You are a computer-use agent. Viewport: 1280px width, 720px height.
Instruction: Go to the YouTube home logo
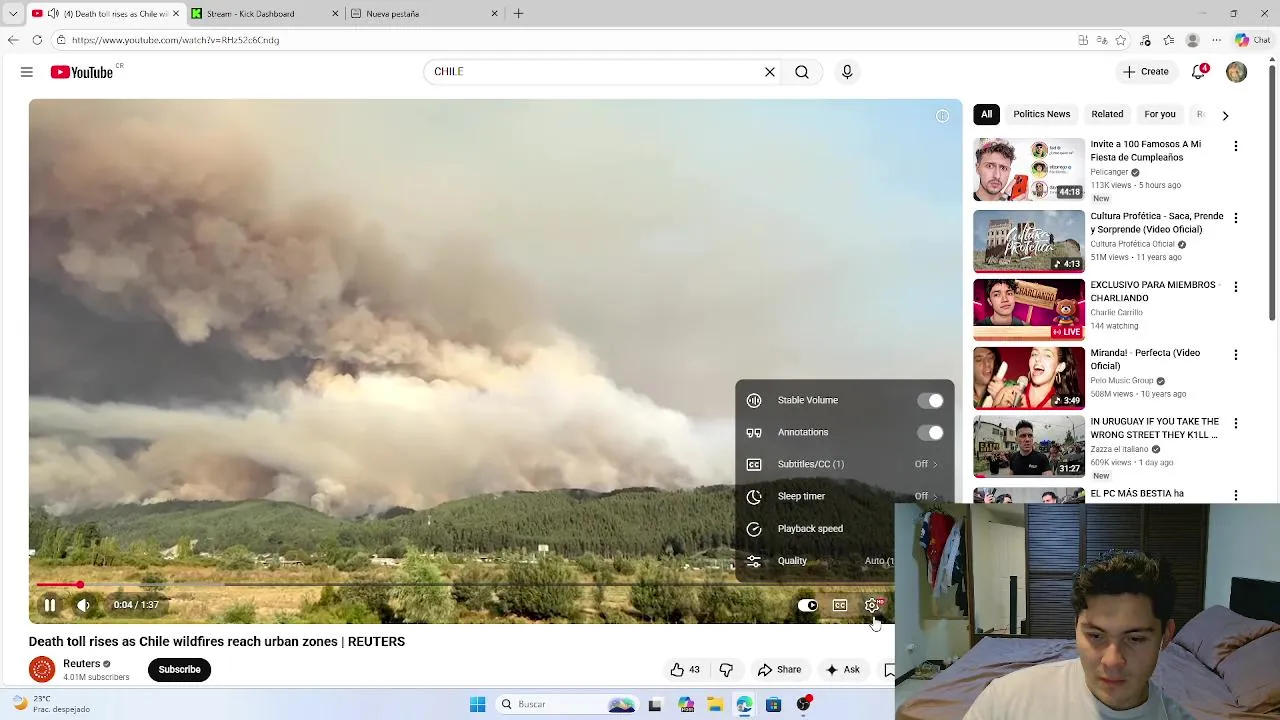pyautogui.click(x=82, y=72)
